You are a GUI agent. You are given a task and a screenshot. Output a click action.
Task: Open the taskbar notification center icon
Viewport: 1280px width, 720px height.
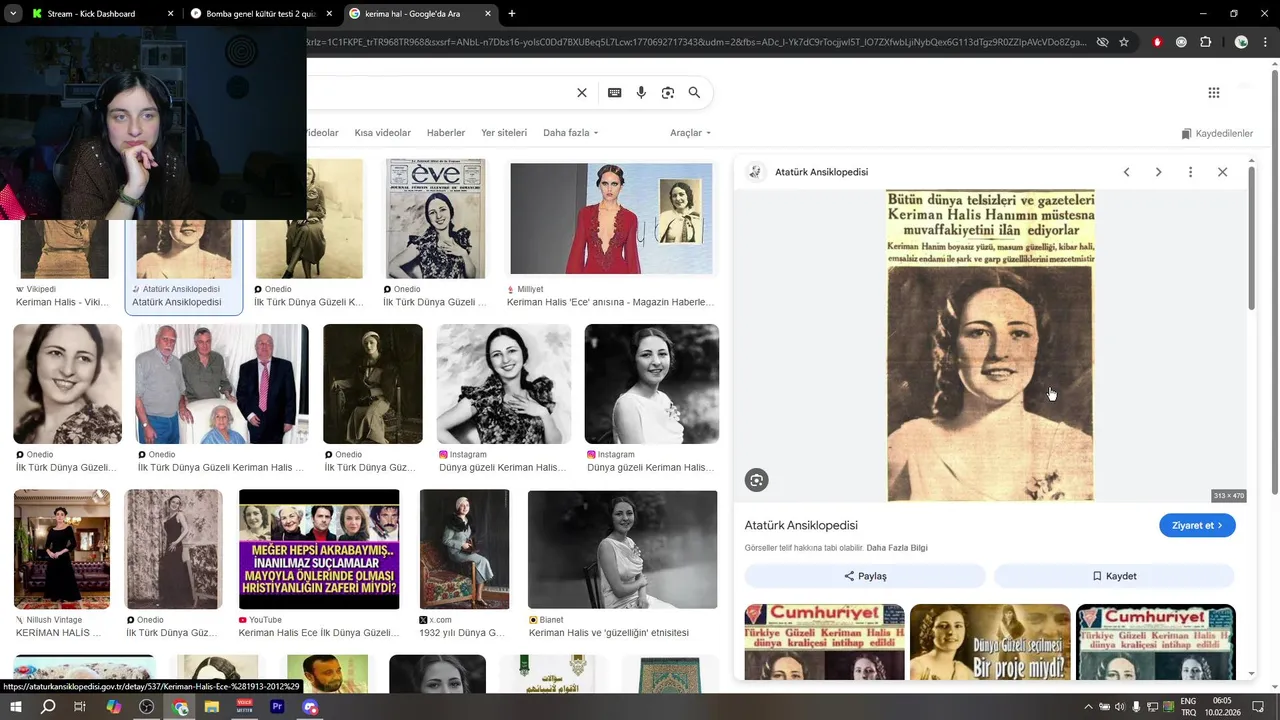pos(1258,707)
